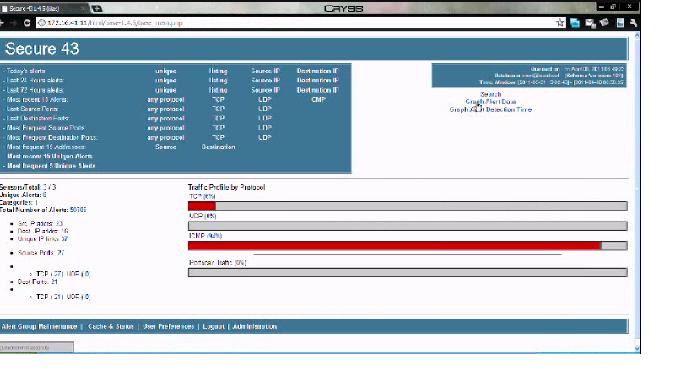Click the Portscan Traffic bar
The height and width of the screenshot is (384, 683).
point(408,273)
